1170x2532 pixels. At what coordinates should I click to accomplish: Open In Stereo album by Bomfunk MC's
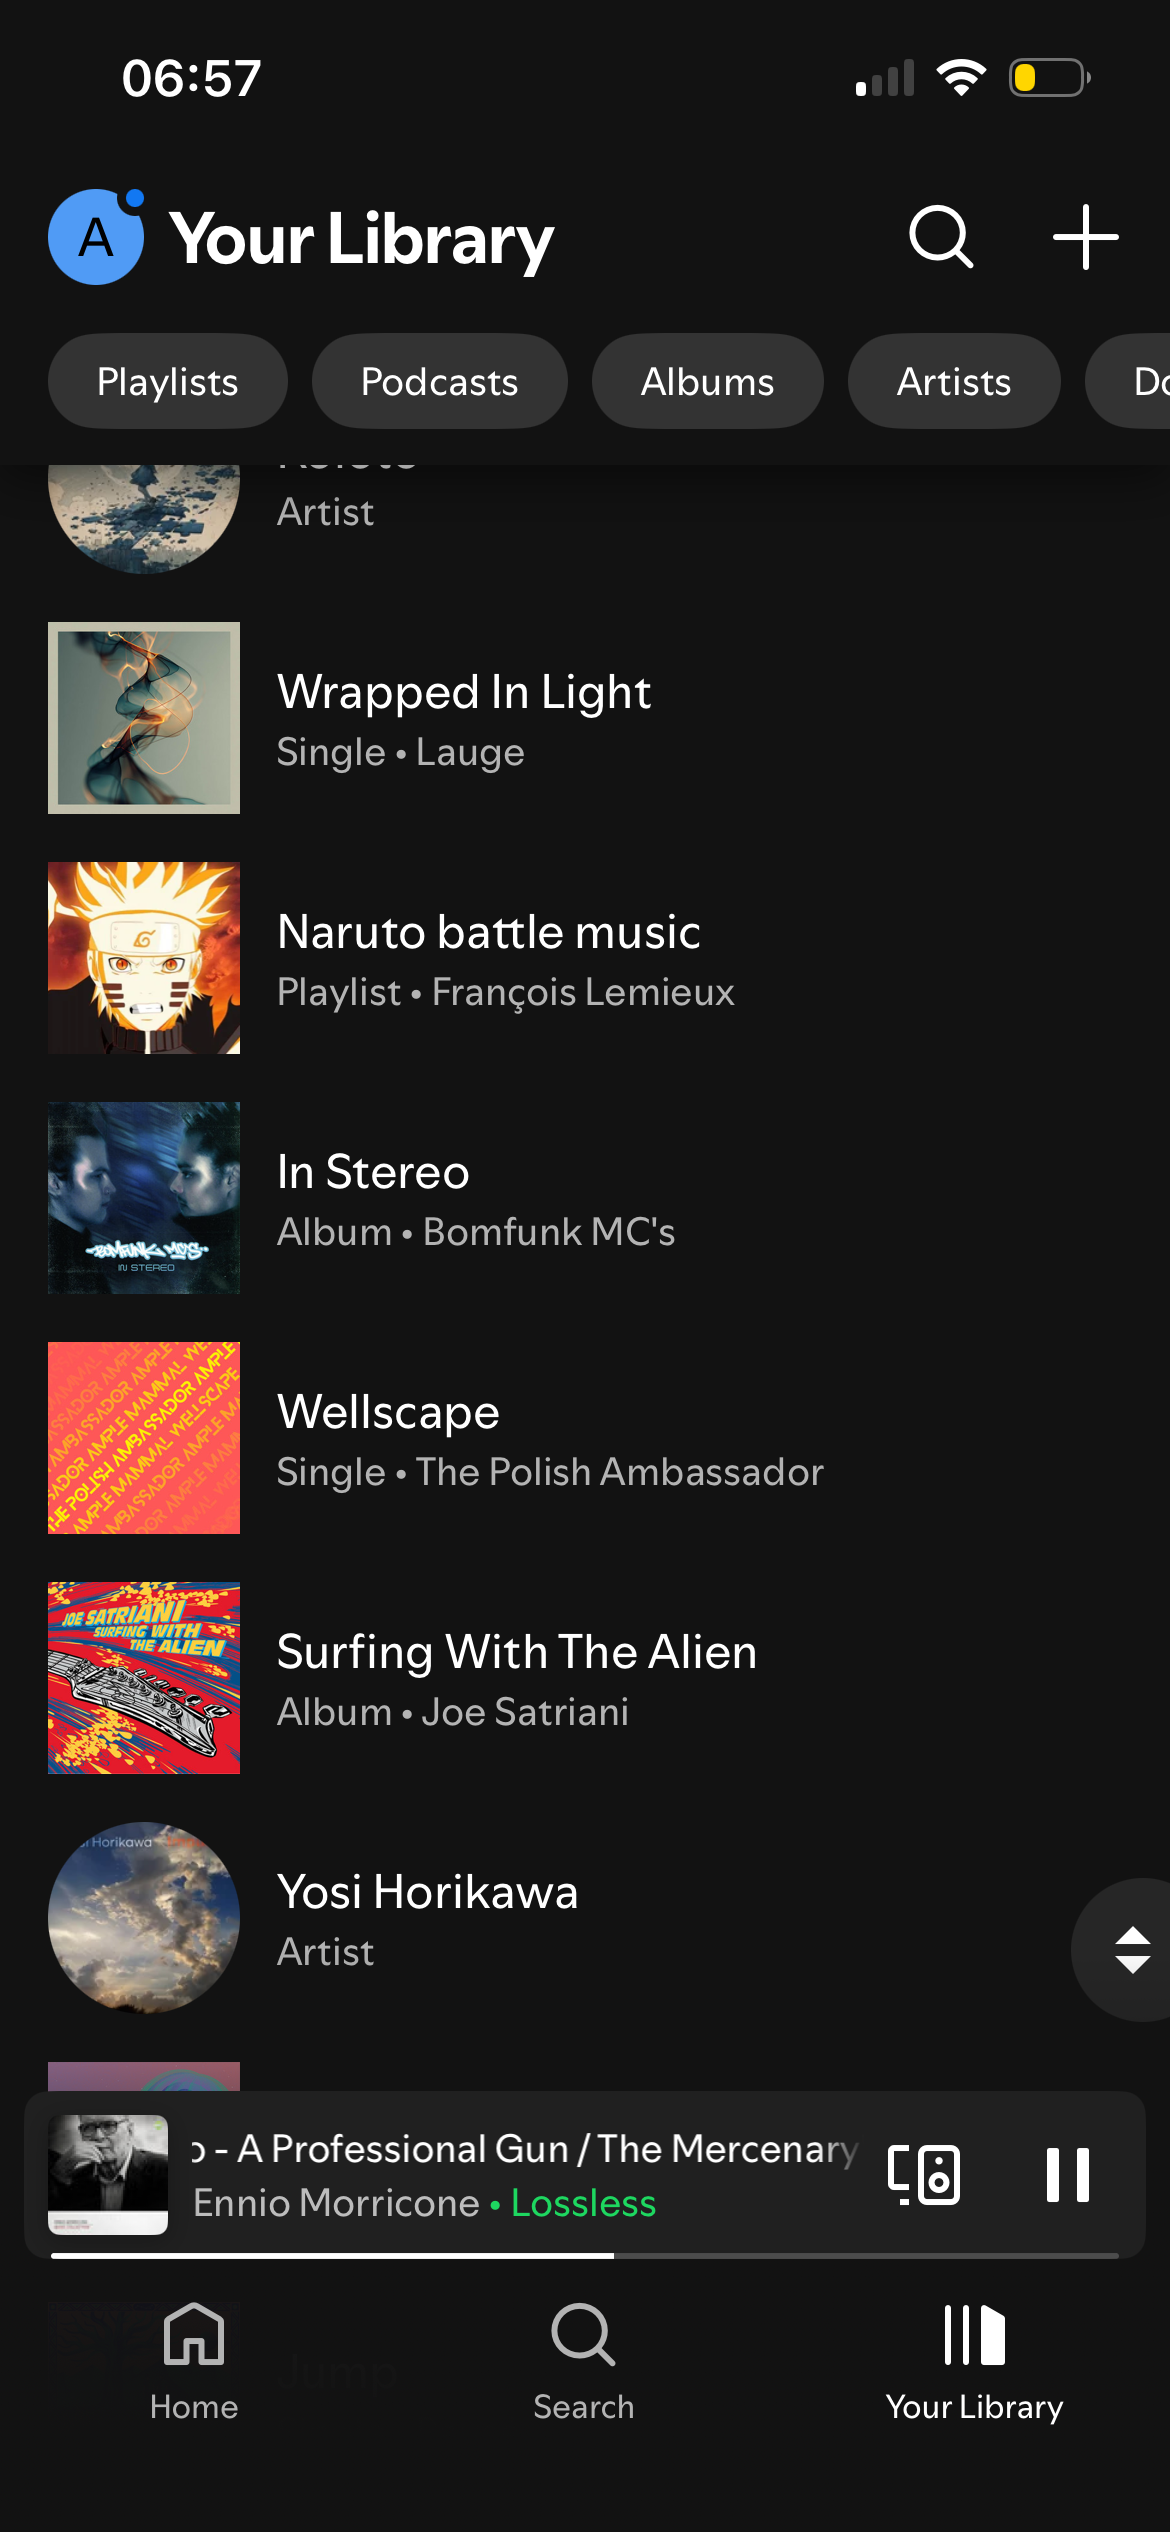point(585,1198)
